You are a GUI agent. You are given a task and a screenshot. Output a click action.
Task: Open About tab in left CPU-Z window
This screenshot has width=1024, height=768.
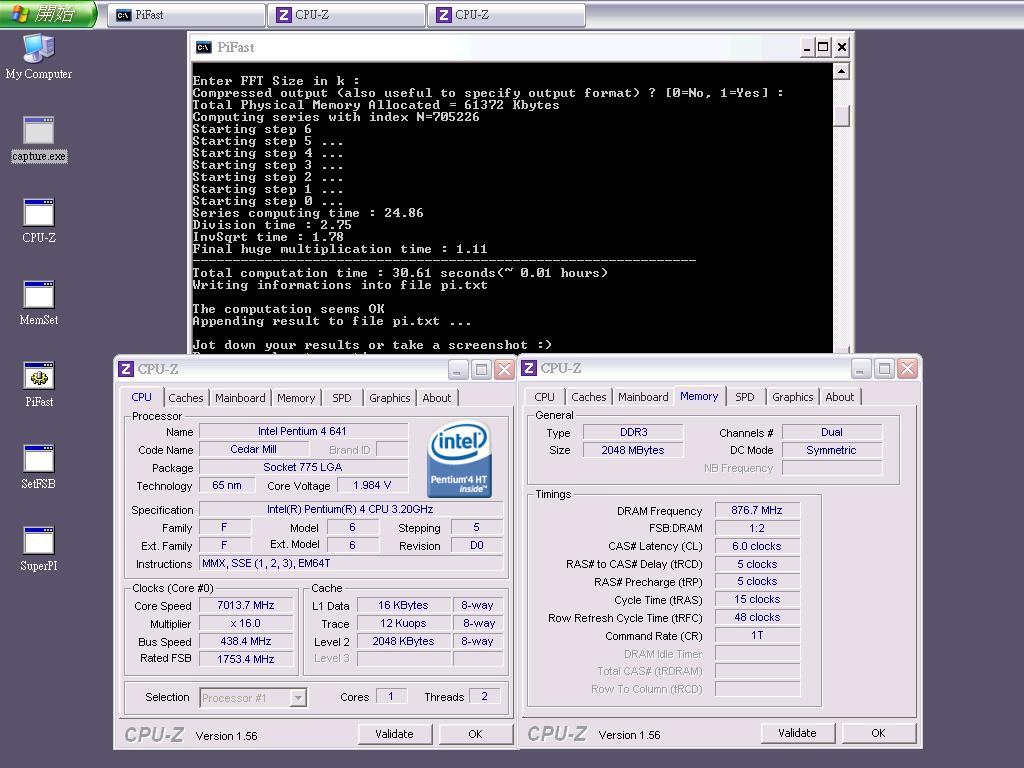[x=437, y=398]
